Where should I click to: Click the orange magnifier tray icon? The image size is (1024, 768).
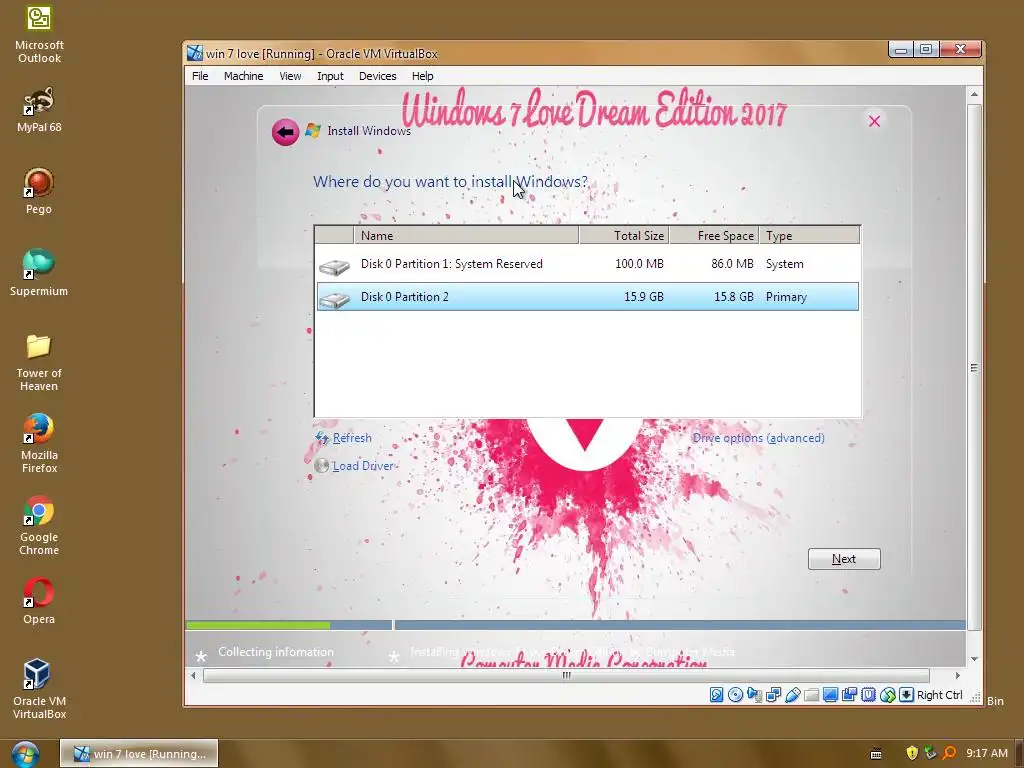pyautogui.click(x=949, y=753)
